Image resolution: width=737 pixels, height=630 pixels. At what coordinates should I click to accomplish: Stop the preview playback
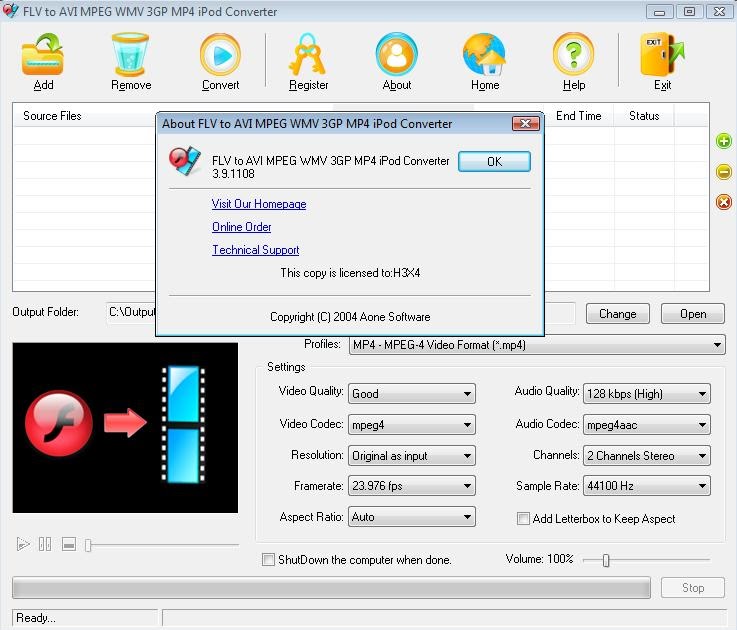(x=69, y=544)
